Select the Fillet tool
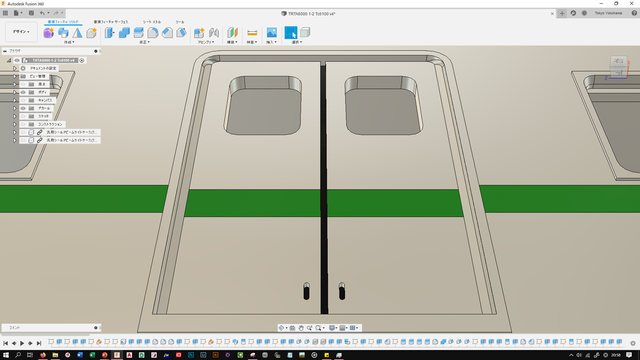 pyautogui.click(x=153, y=33)
